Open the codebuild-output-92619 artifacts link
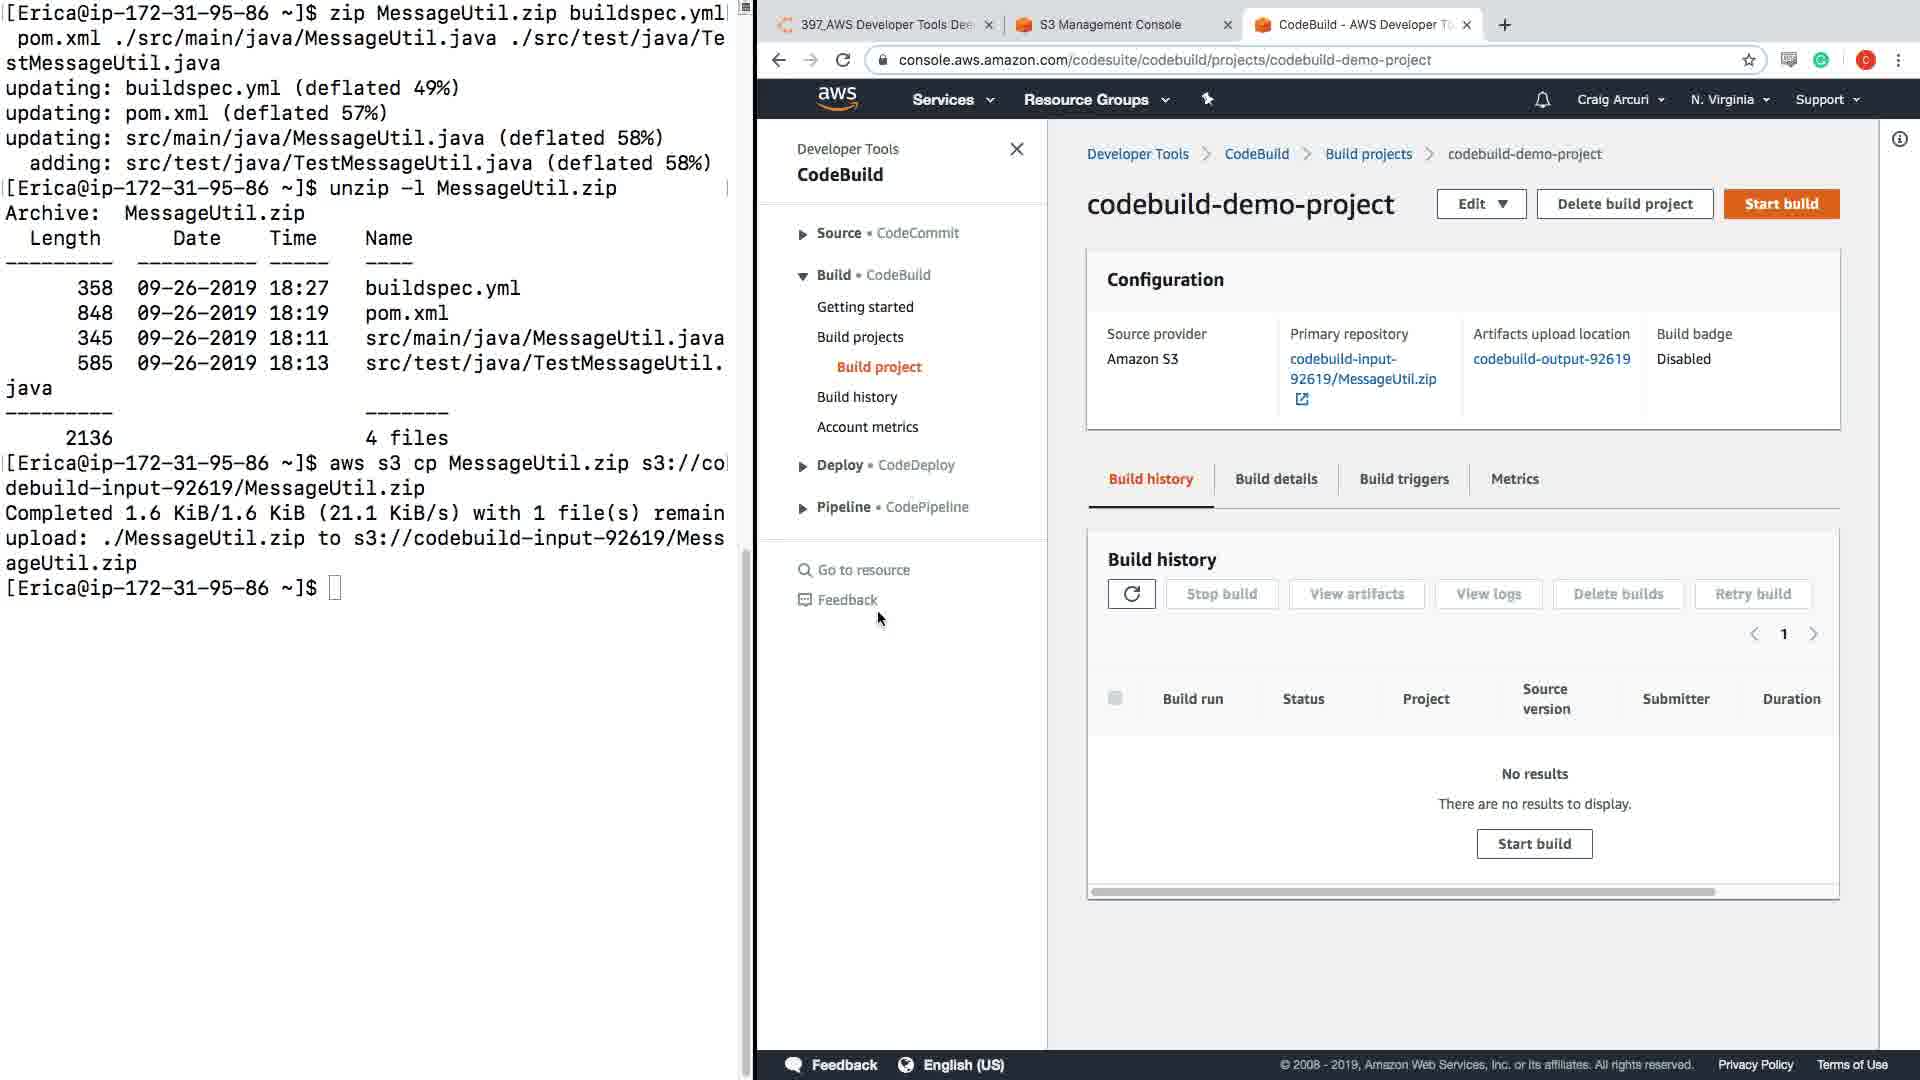The height and width of the screenshot is (1080, 1920). [1551, 359]
